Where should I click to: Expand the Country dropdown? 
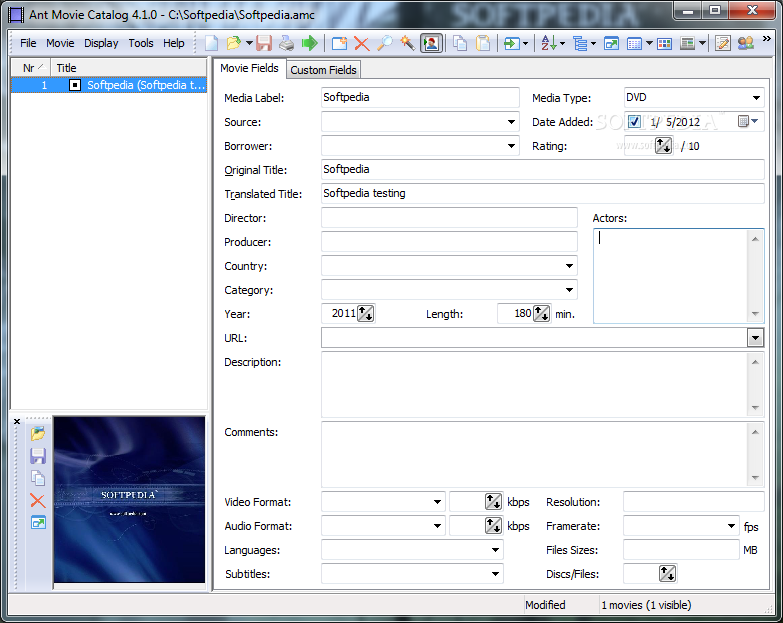coord(569,266)
